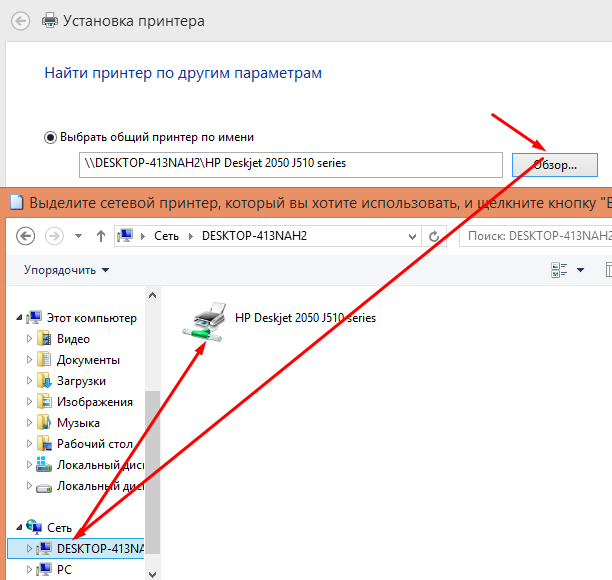Collapse the Сеть tree node
612x580 pixels.
18,527
